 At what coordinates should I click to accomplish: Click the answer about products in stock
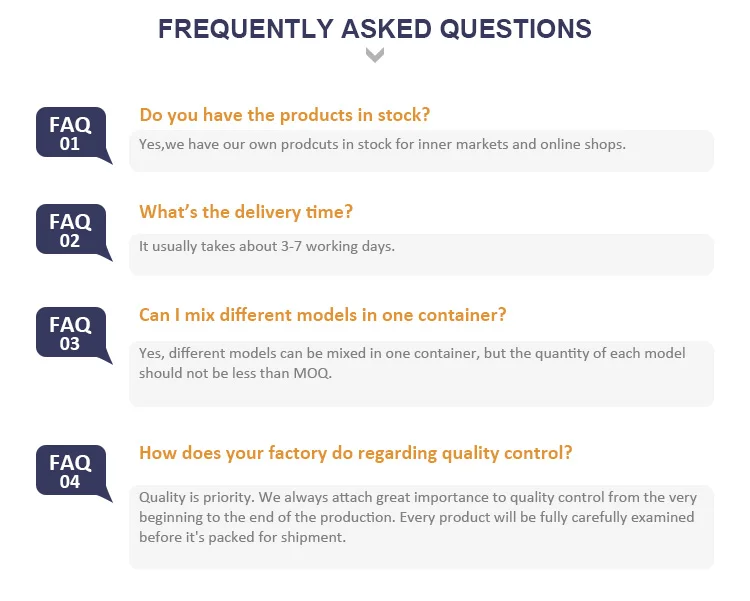tap(382, 144)
